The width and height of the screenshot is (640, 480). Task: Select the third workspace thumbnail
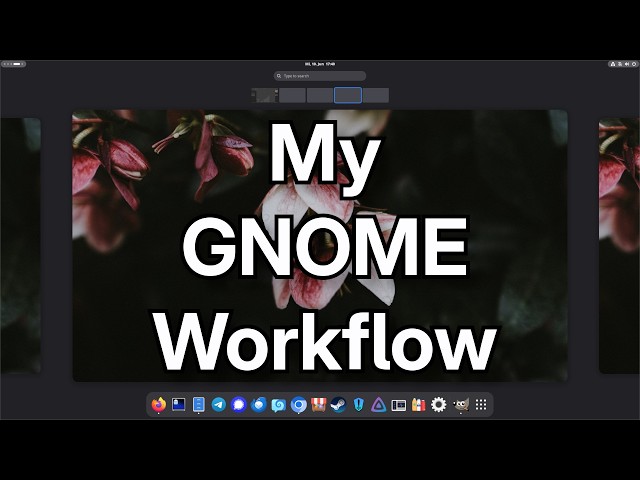(320, 95)
